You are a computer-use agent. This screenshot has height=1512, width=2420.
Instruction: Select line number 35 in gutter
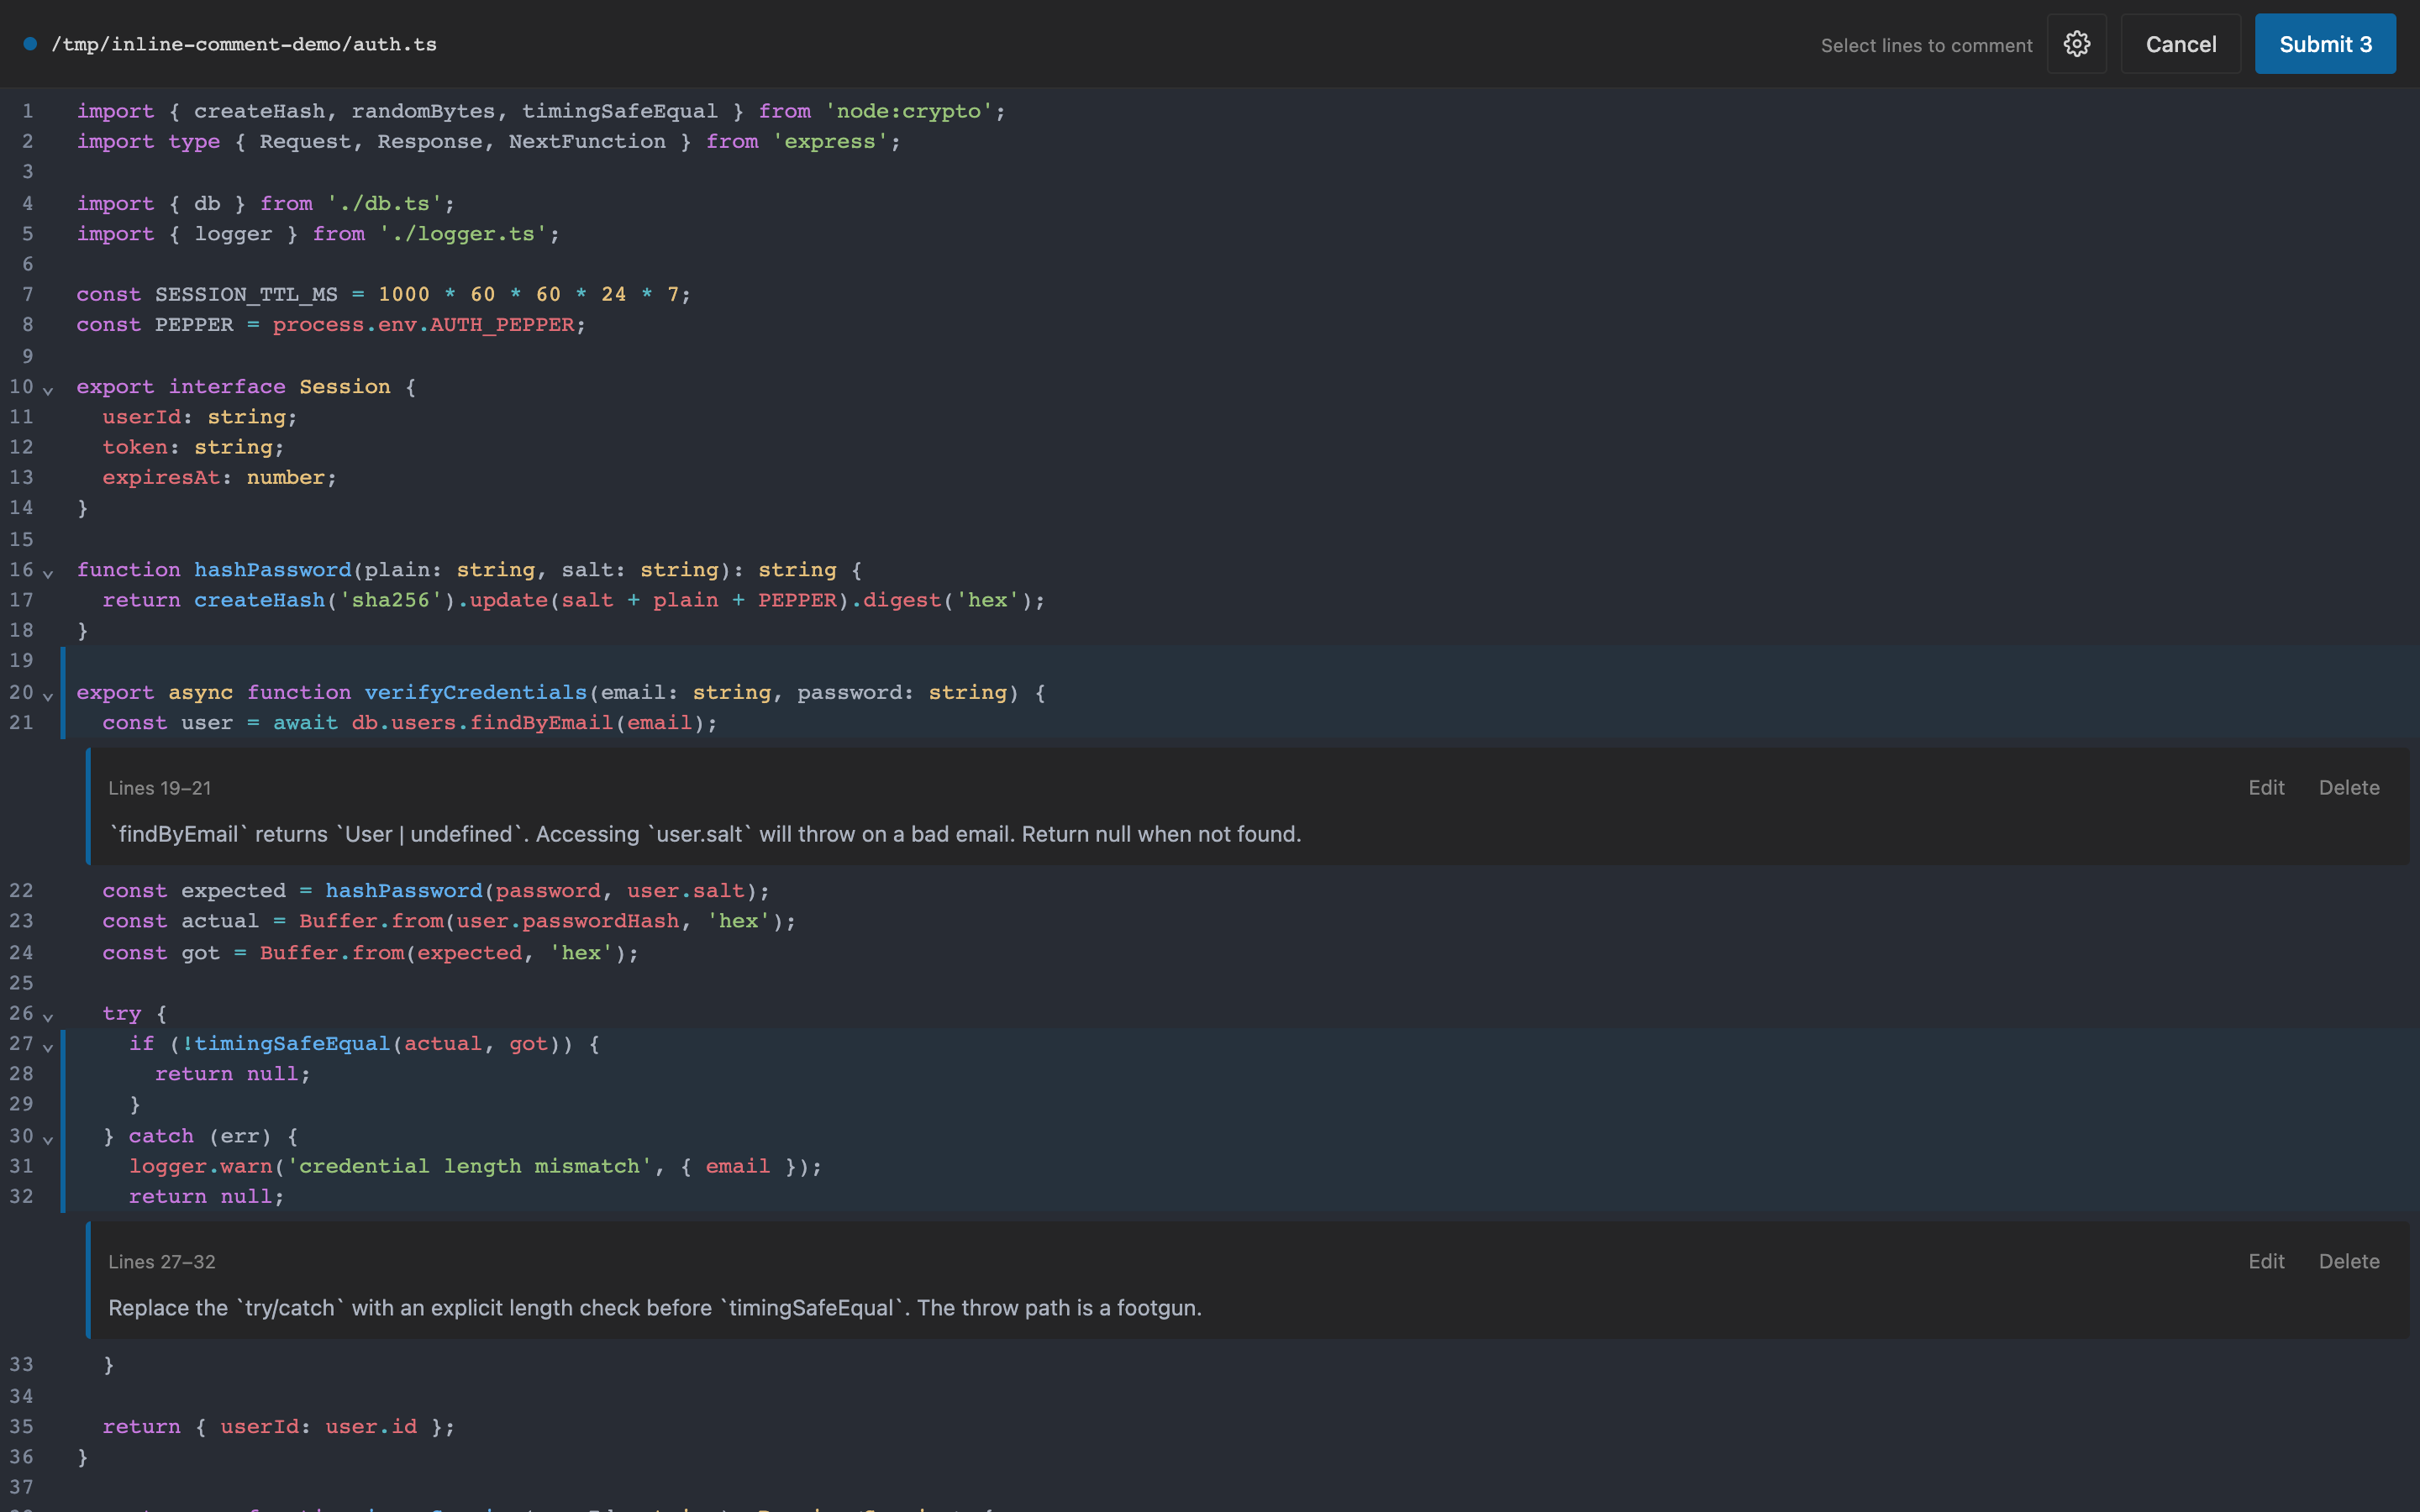point(21,1426)
